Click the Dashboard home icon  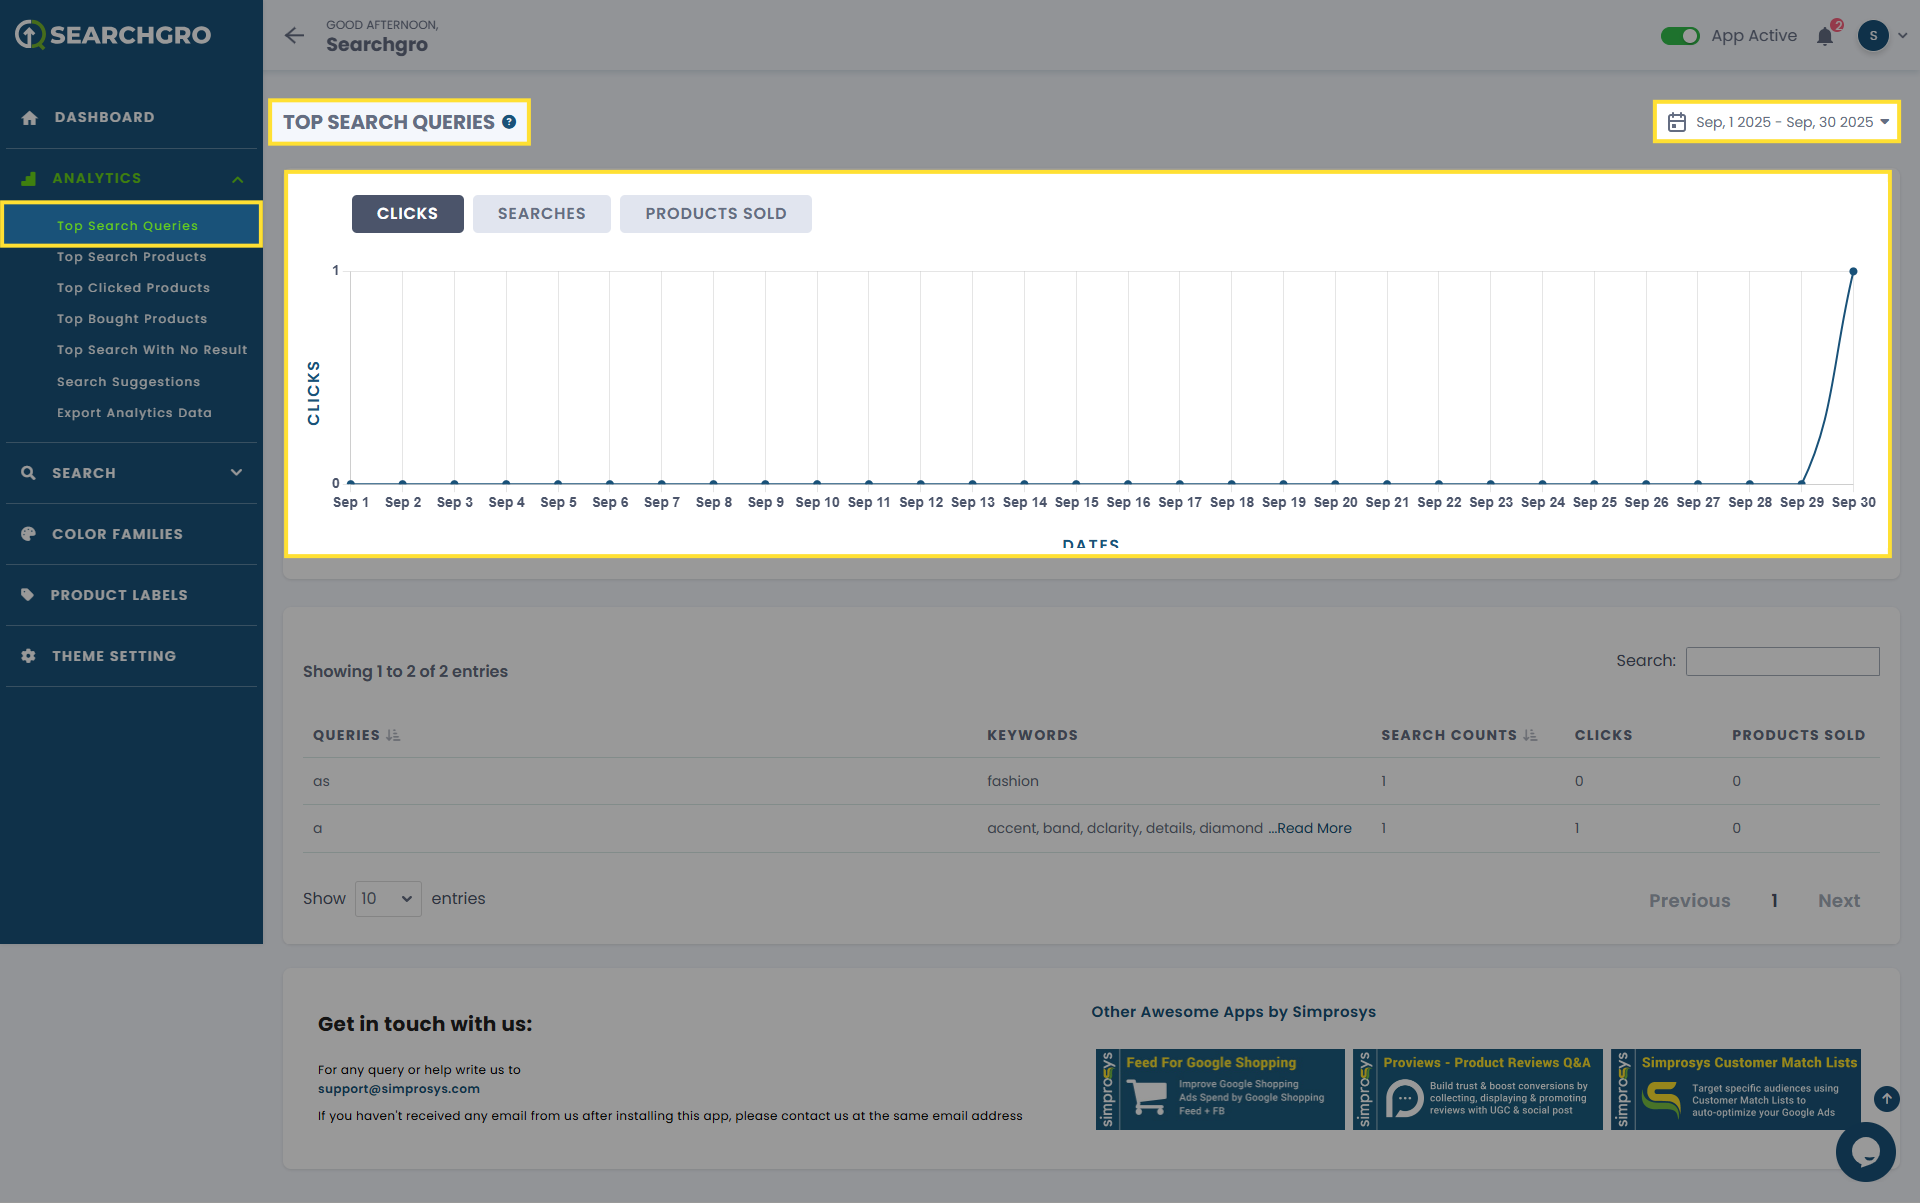point(29,118)
